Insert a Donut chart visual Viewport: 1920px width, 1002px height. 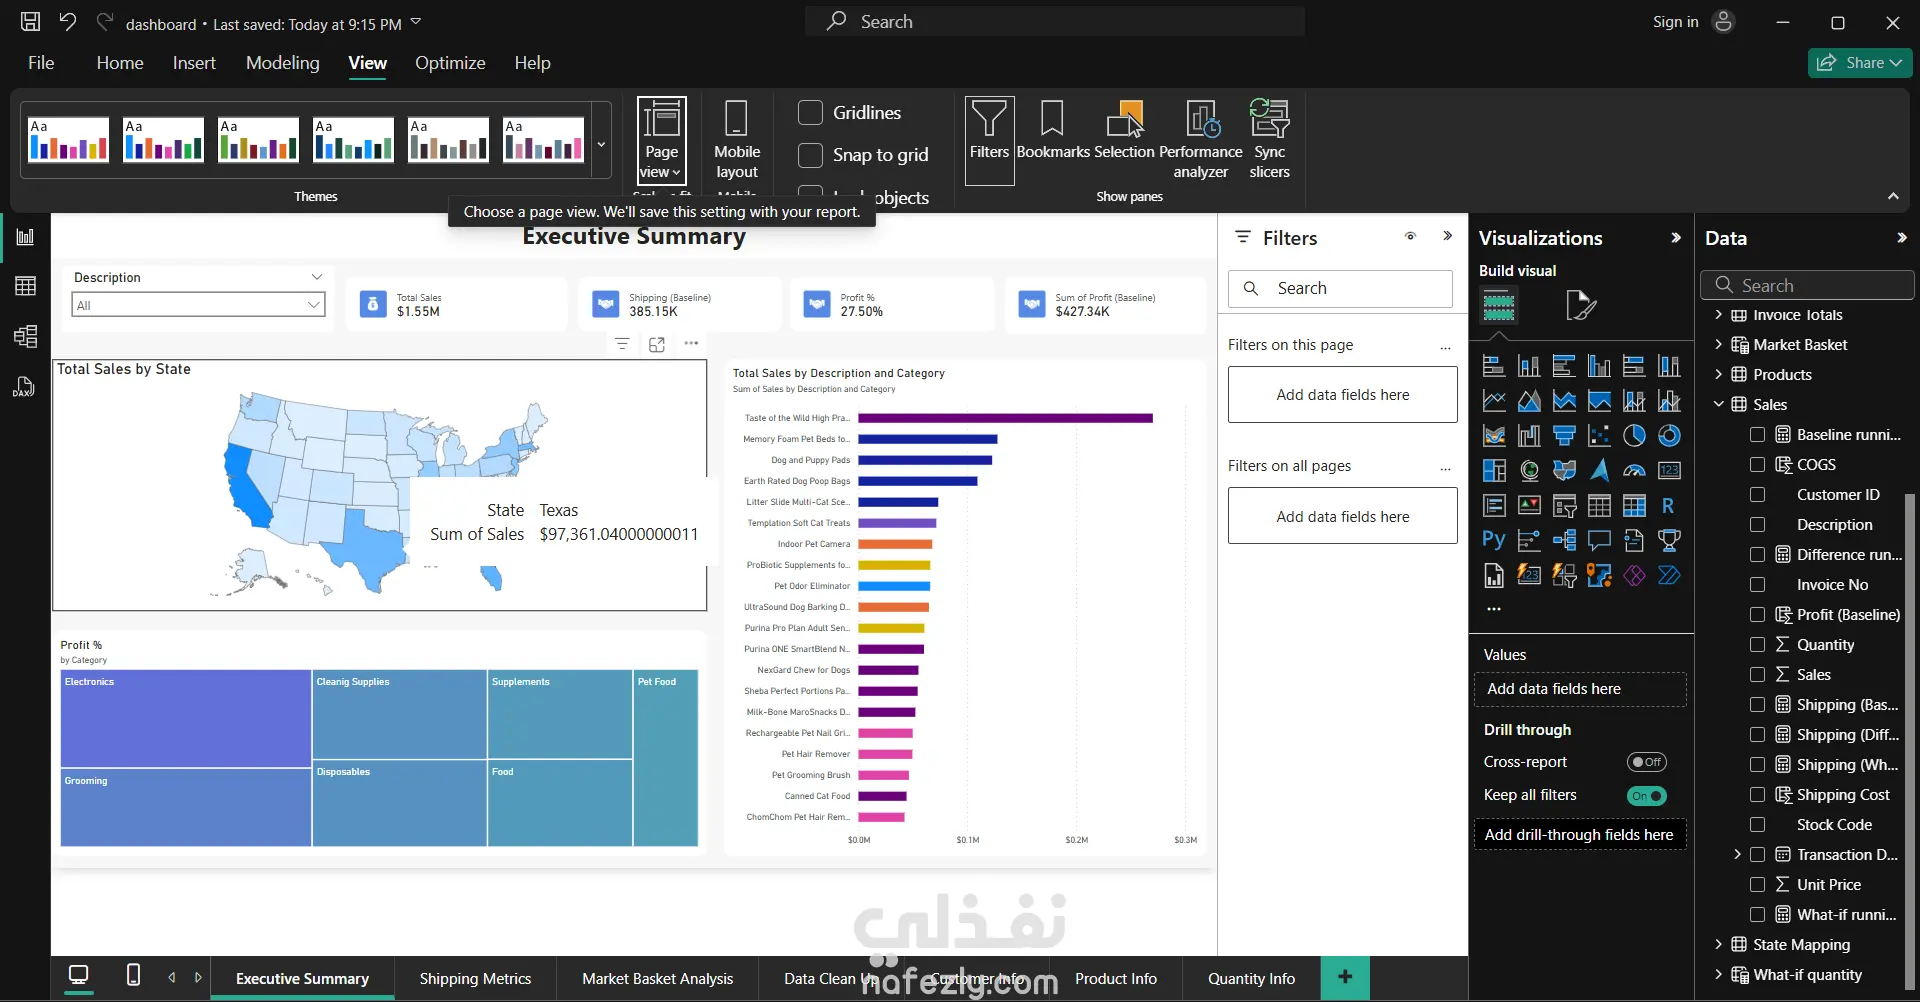point(1669,436)
